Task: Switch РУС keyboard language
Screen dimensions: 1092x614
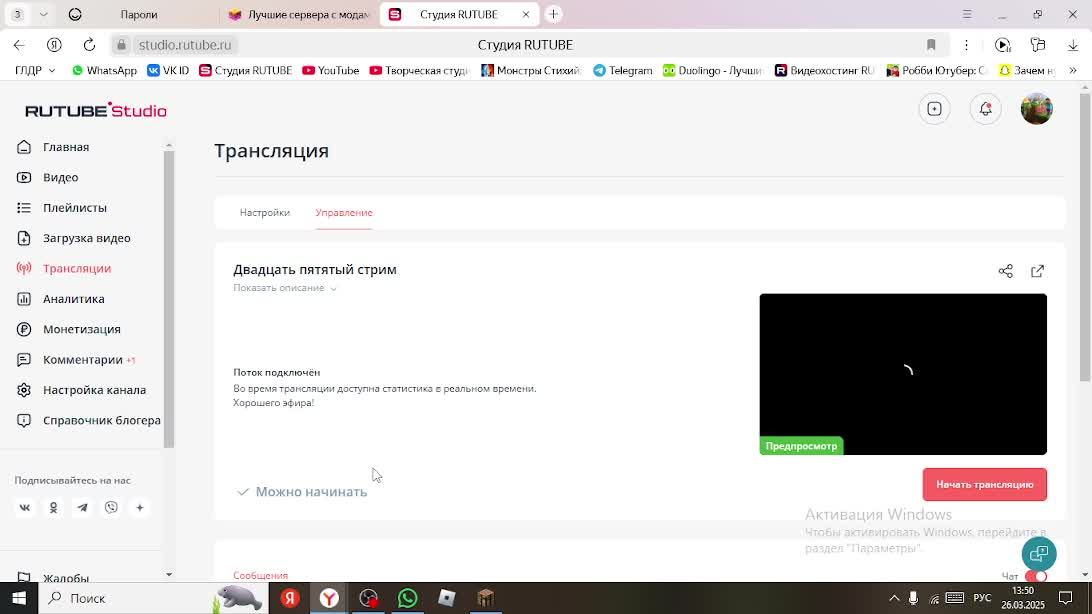Action: coord(982,598)
